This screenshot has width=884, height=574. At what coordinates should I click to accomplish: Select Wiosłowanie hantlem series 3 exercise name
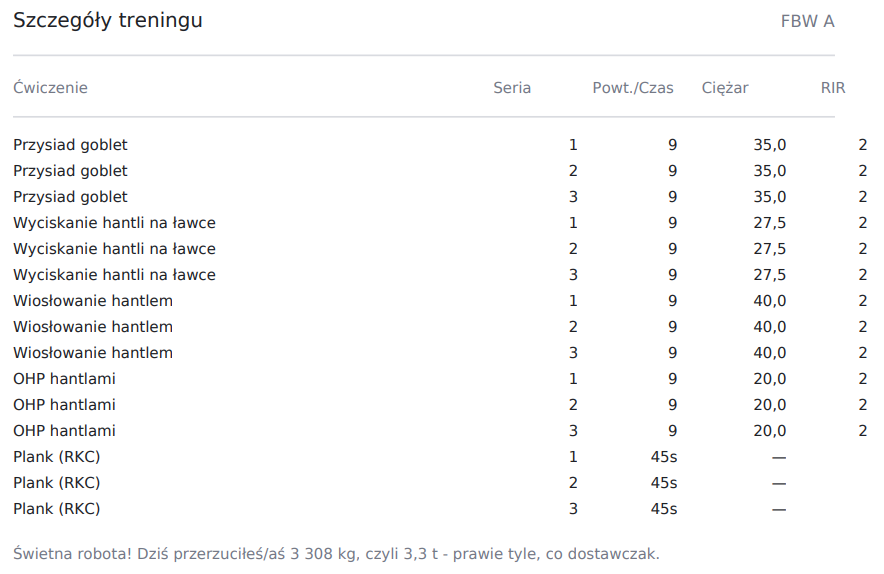click(x=93, y=353)
